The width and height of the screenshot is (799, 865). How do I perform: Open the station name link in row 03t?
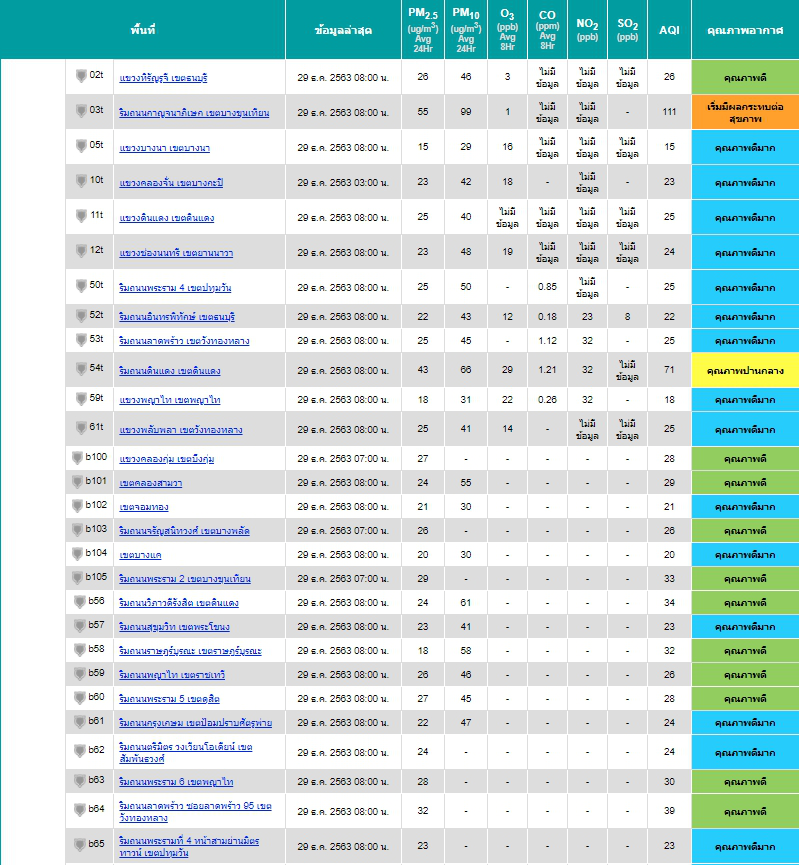point(194,113)
